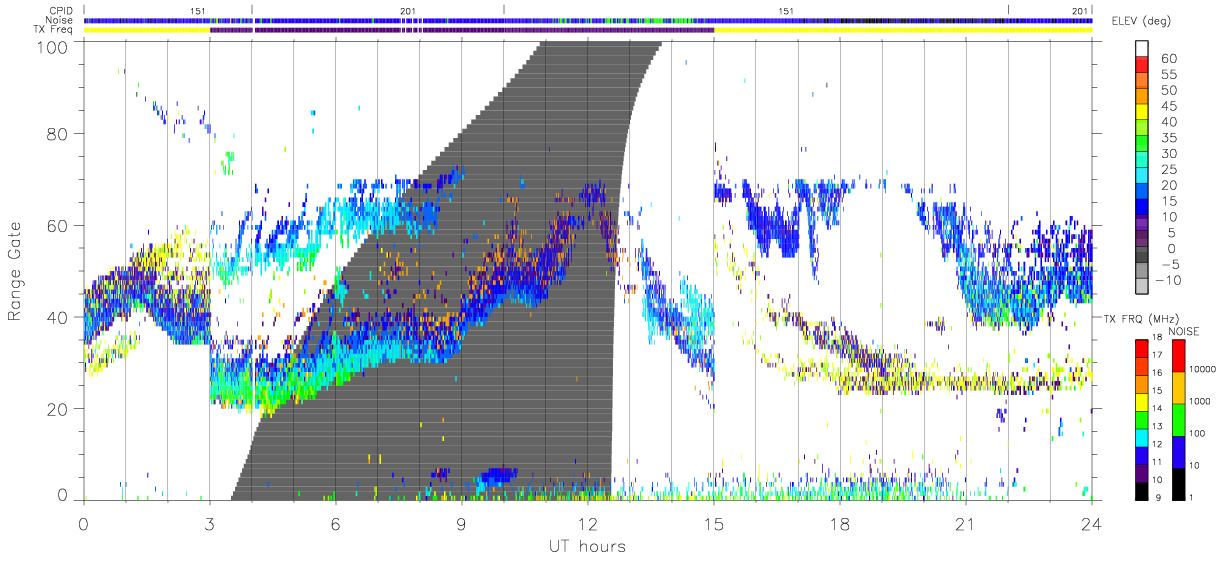
Task: Click the CPID value 201 near 8 UT
Action: pos(408,10)
